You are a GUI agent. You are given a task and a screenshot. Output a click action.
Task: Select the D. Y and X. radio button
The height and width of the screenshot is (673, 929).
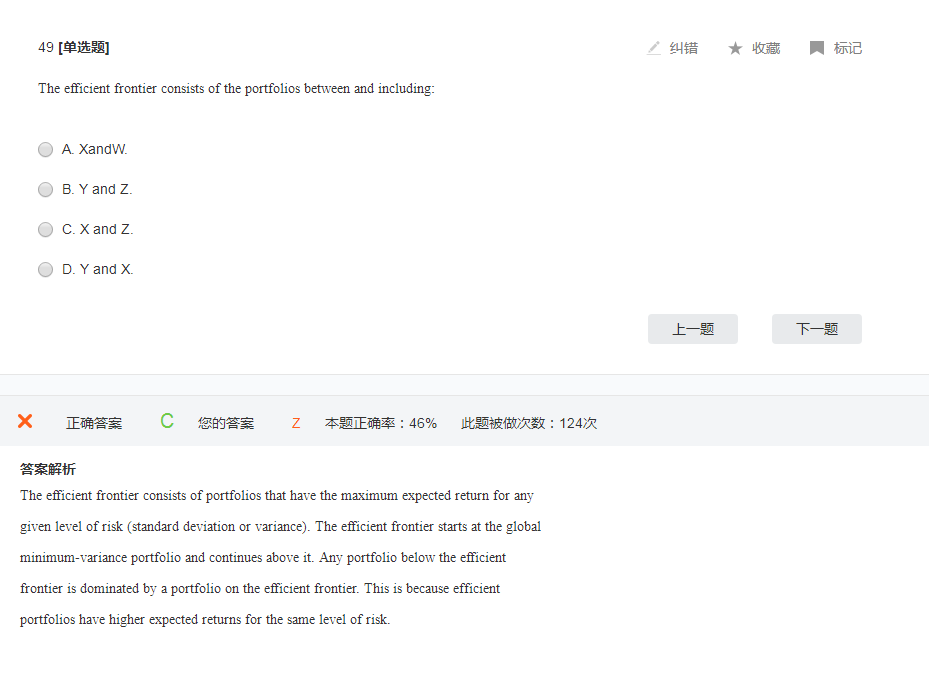45,269
